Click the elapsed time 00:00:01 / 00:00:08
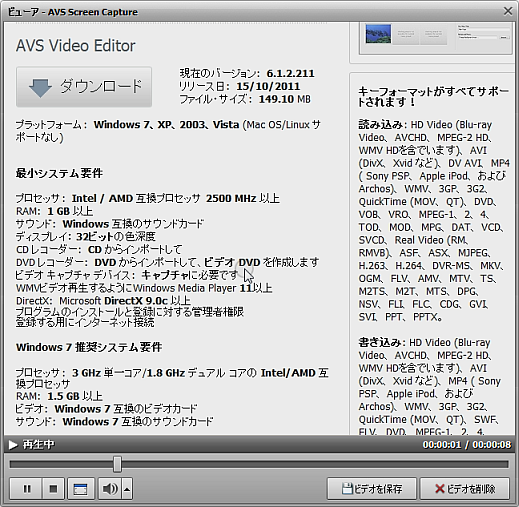This screenshot has width=519, height=507. coord(467,445)
